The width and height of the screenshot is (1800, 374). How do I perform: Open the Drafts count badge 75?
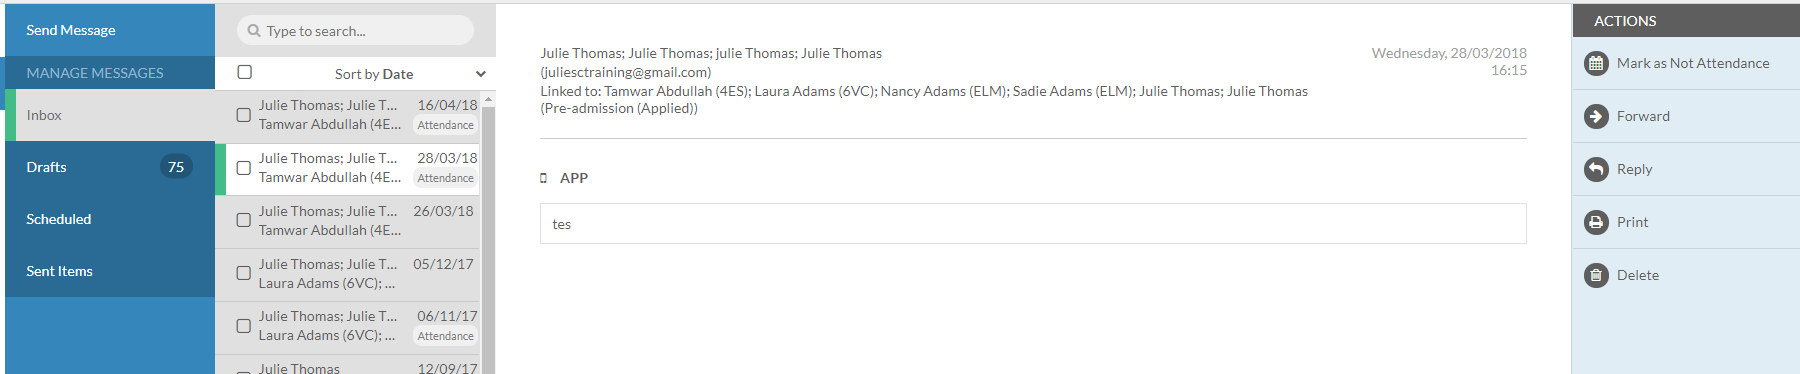click(176, 167)
